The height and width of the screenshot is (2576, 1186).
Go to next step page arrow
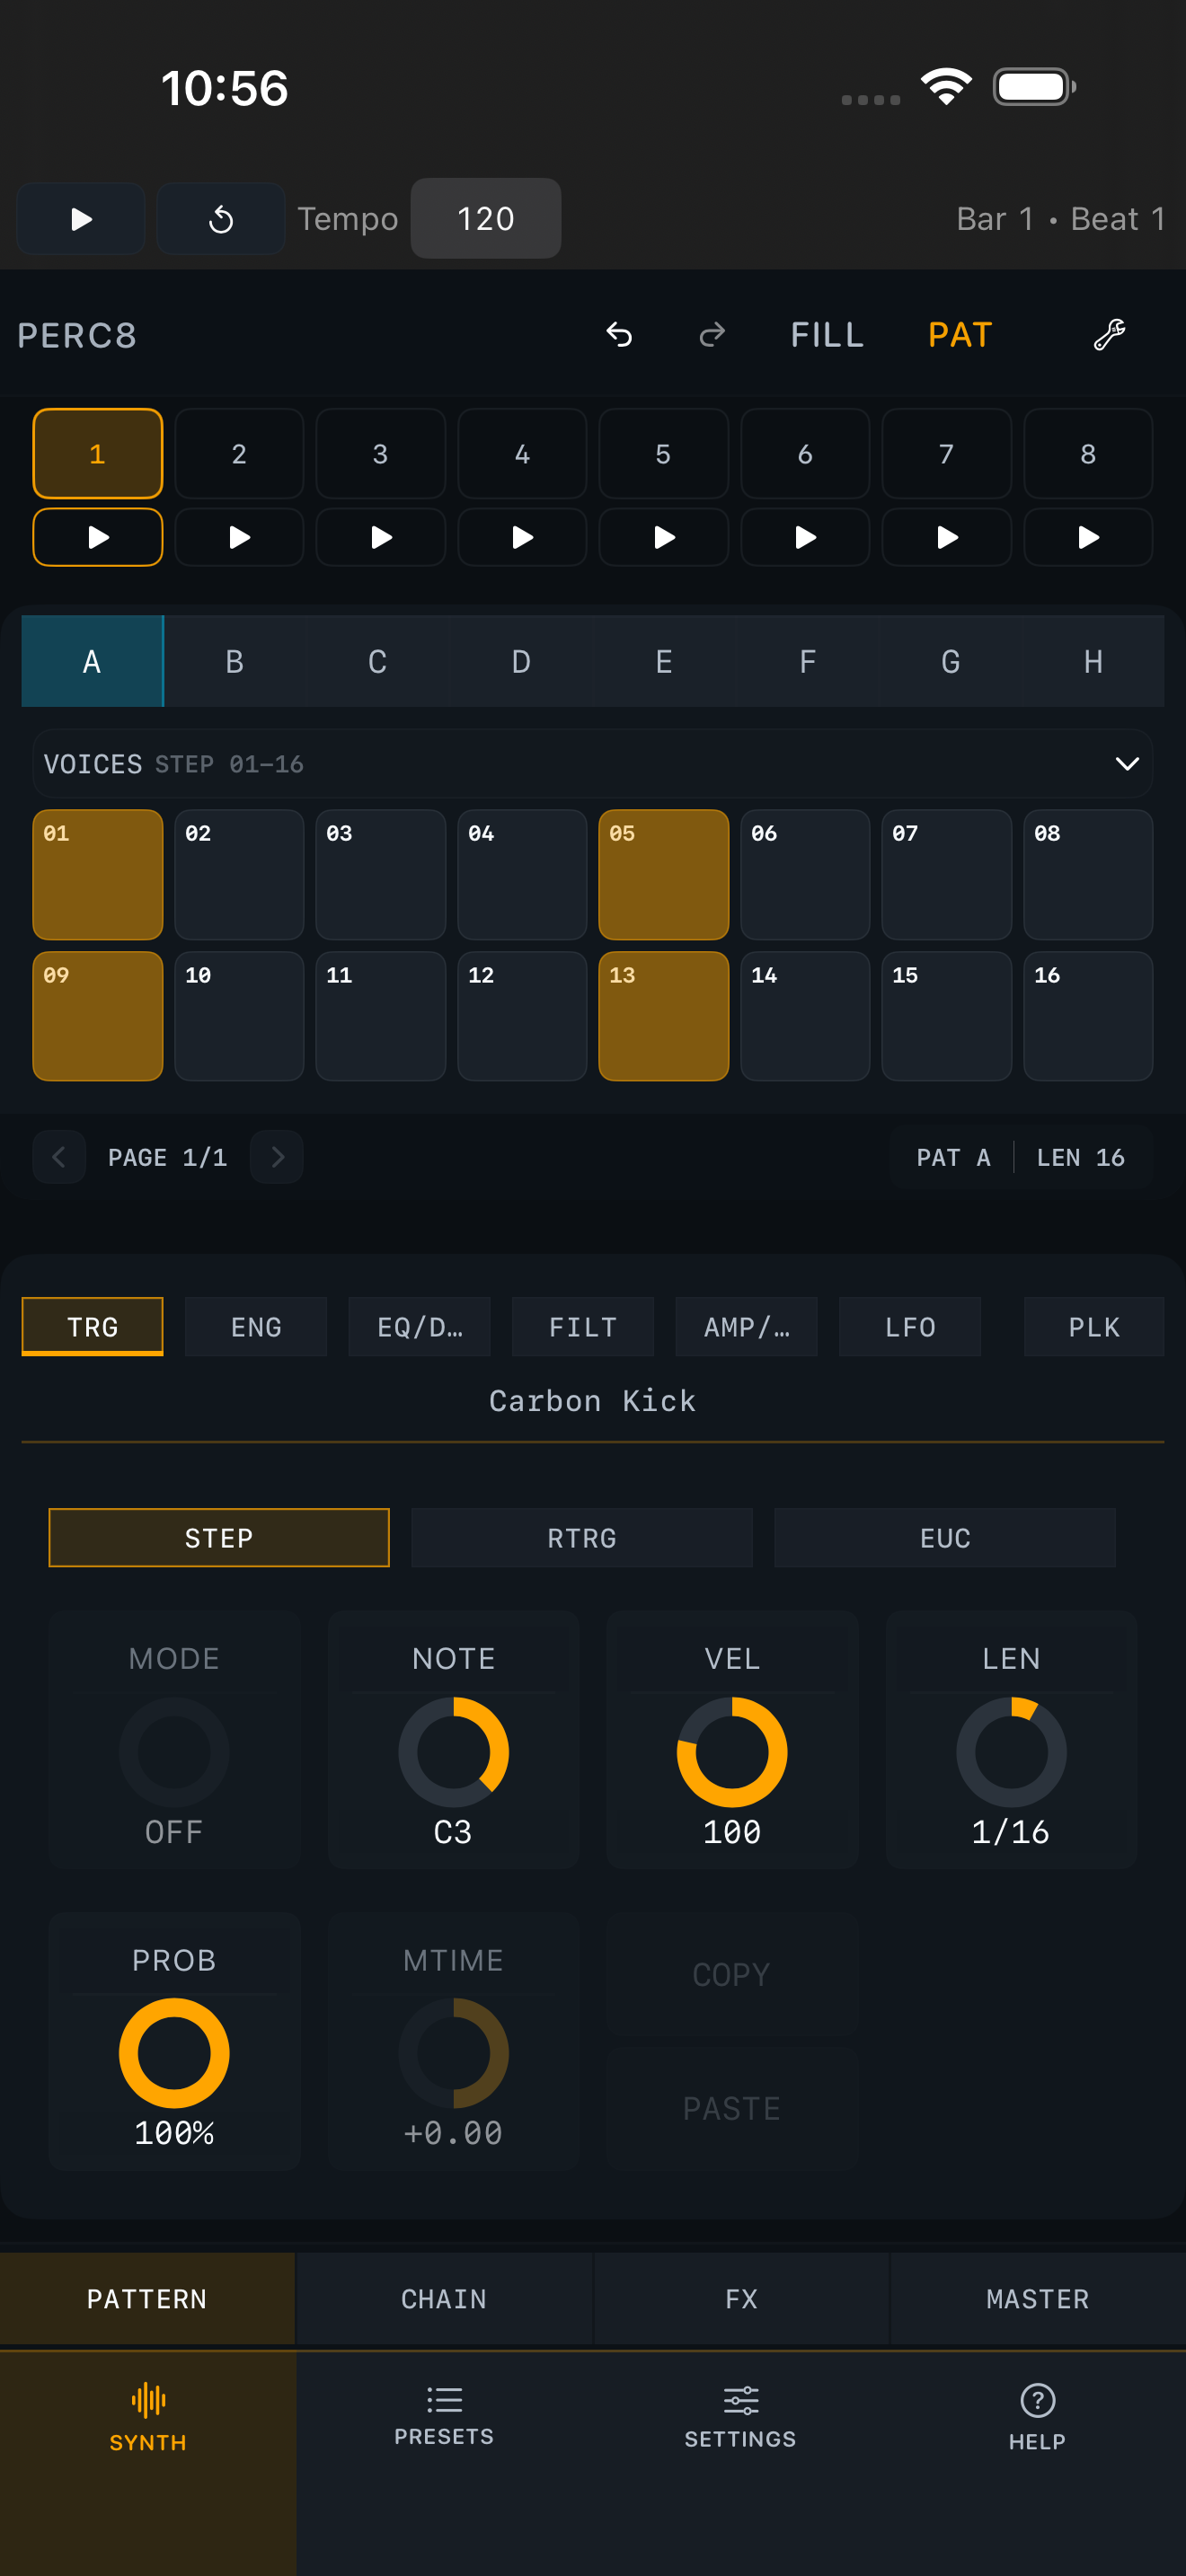point(277,1157)
